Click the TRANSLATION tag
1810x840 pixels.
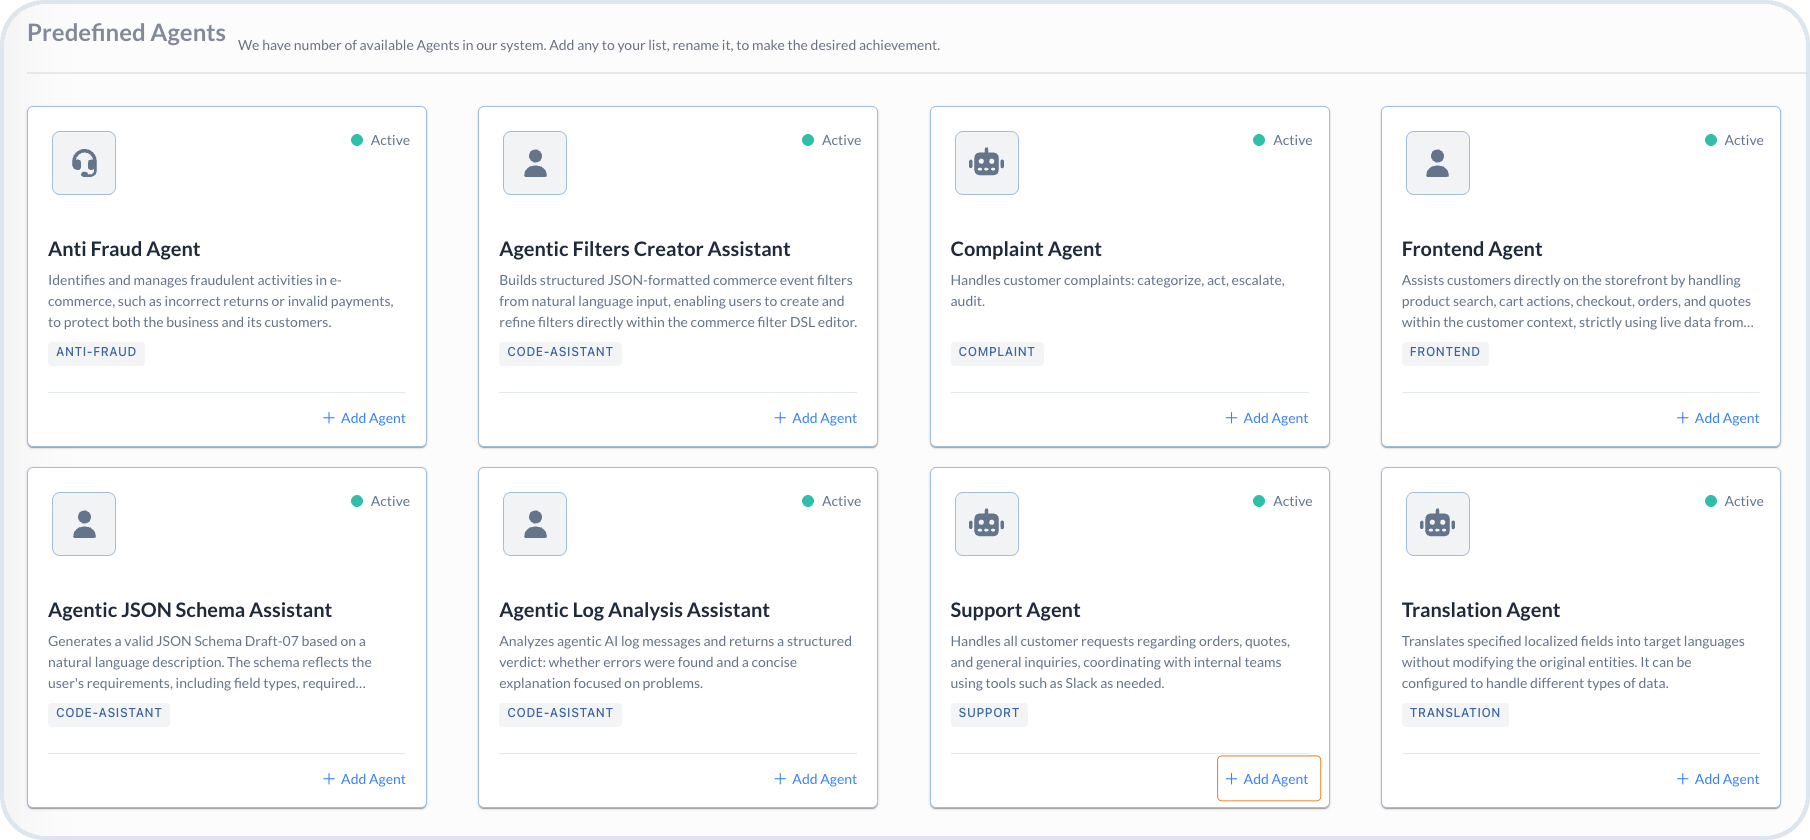(x=1455, y=713)
